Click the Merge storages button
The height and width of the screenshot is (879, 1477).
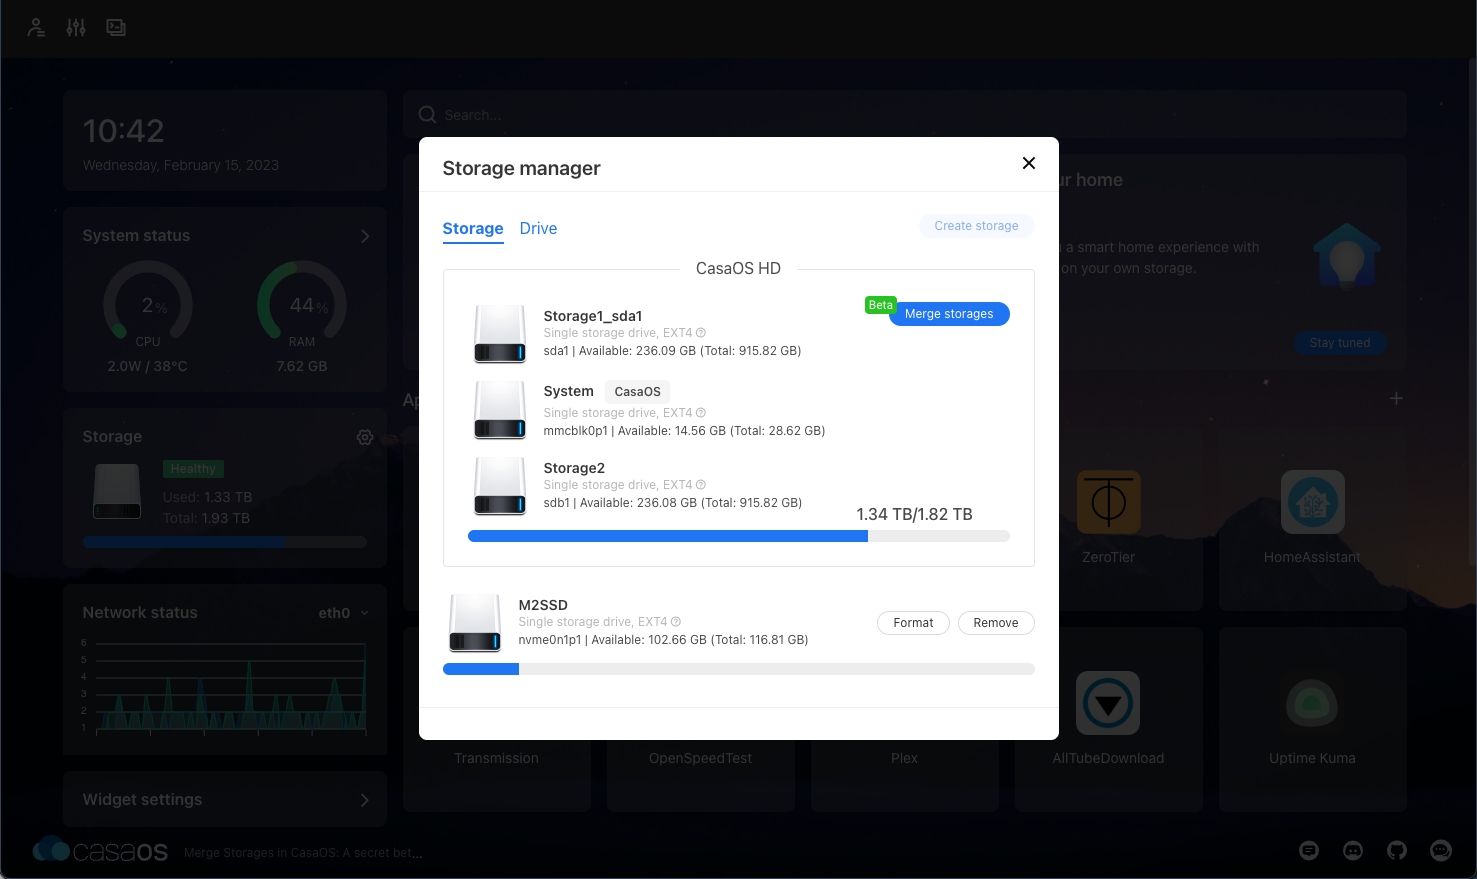click(x=949, y=314)
